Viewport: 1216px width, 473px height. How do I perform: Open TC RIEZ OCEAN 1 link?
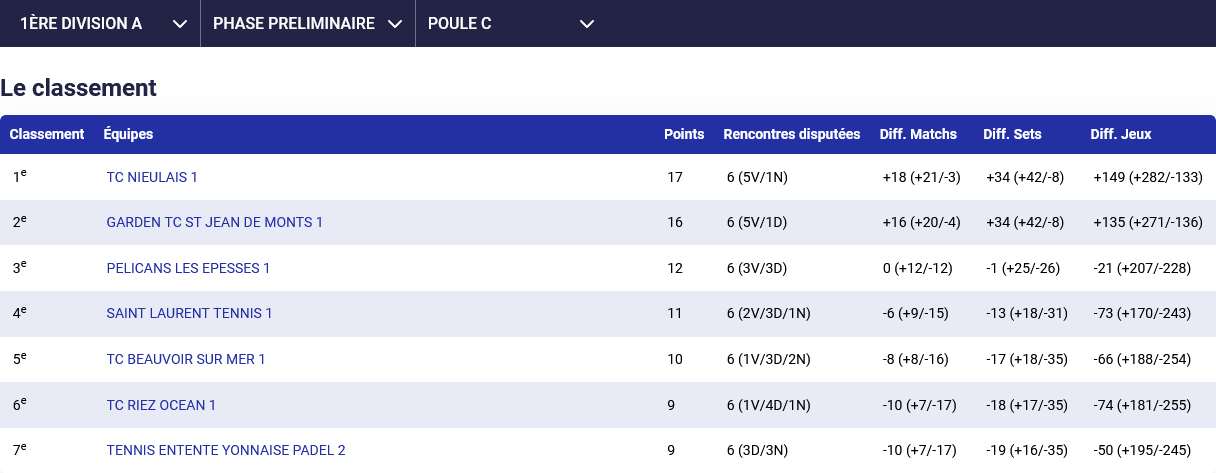click(161, 405)
